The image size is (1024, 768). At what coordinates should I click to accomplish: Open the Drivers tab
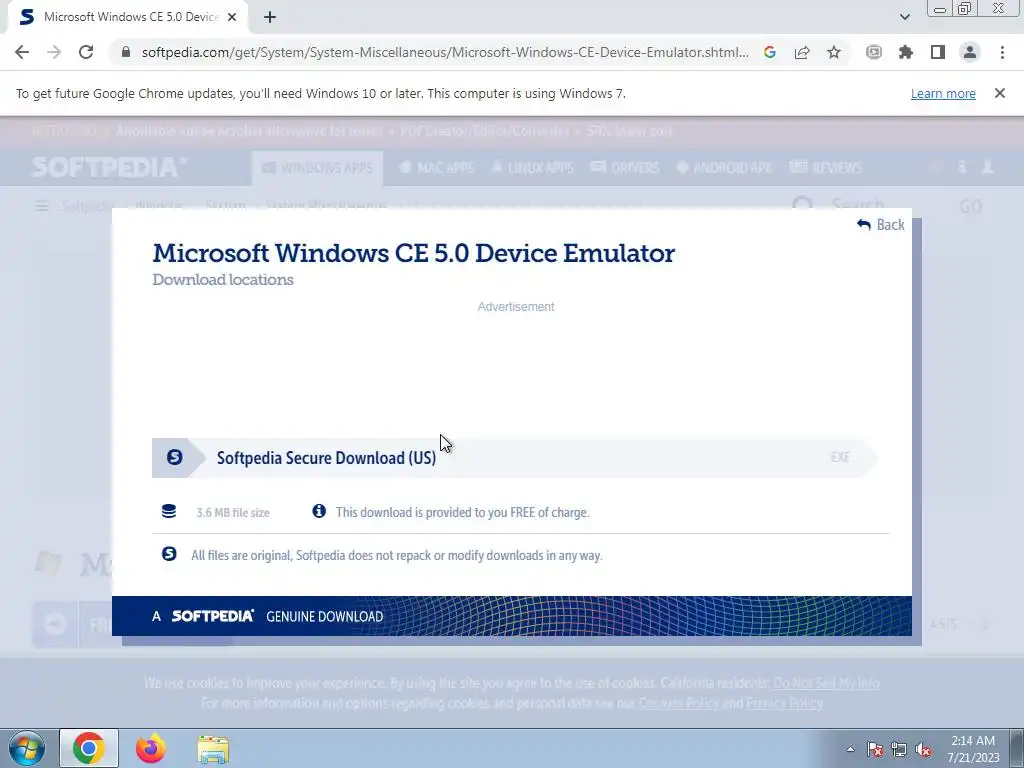pyautogui.click(x=625, y=168)
